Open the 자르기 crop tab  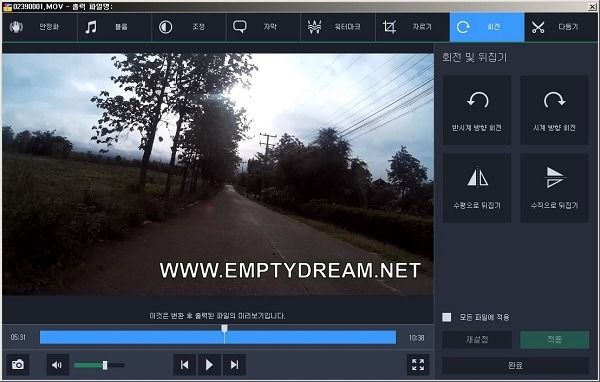[412, 27]
